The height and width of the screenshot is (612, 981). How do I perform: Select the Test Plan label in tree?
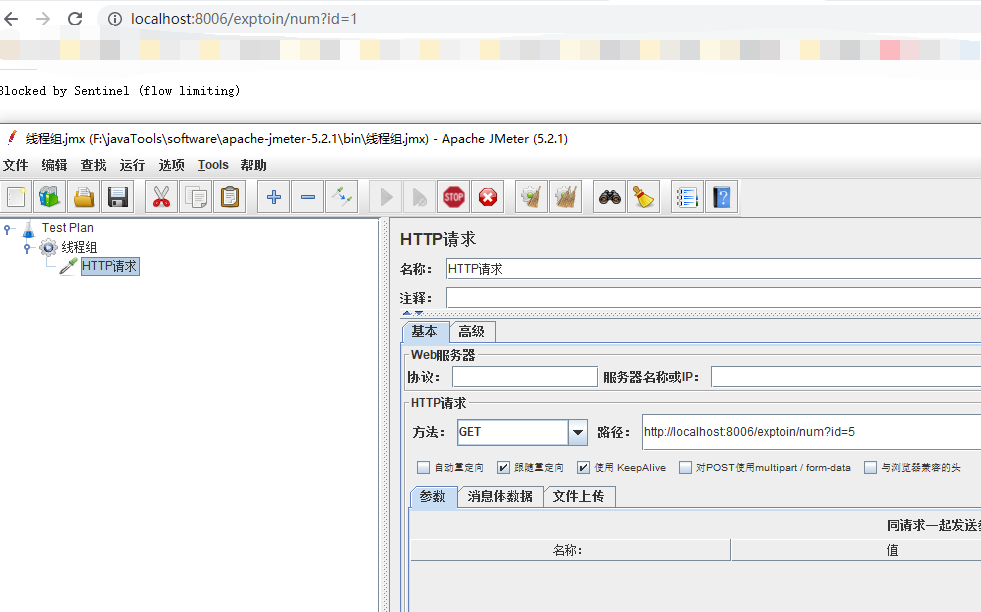(68, 228)
